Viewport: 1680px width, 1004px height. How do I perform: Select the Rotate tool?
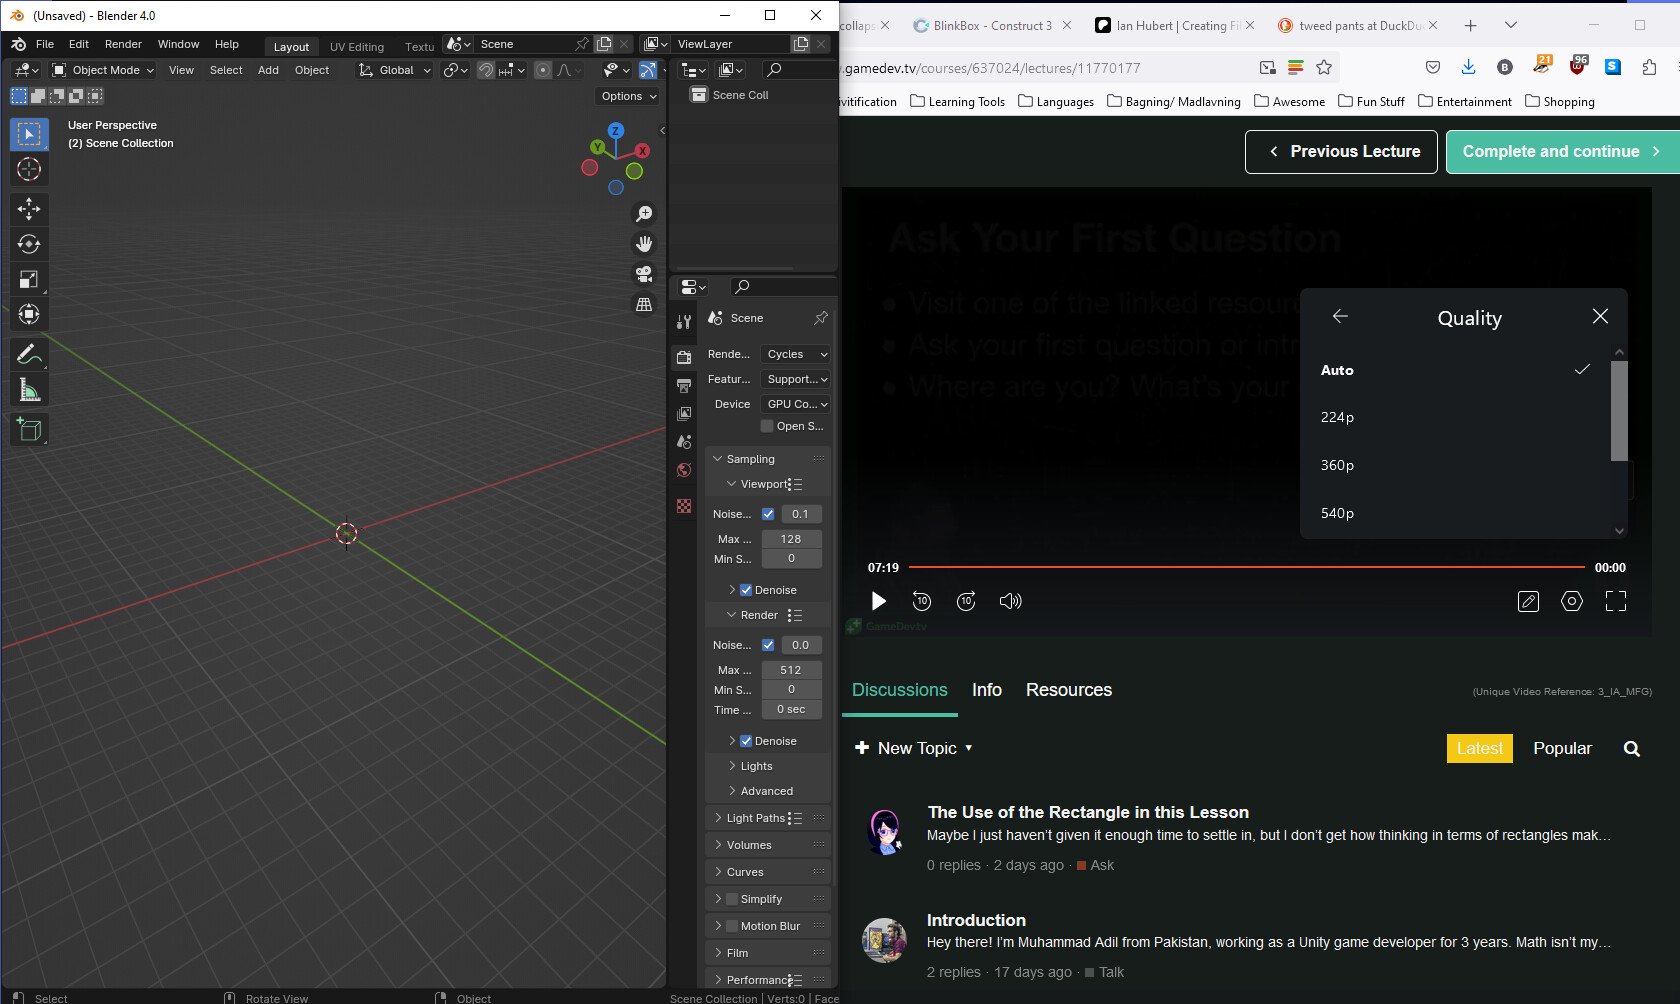click(29, 244)
